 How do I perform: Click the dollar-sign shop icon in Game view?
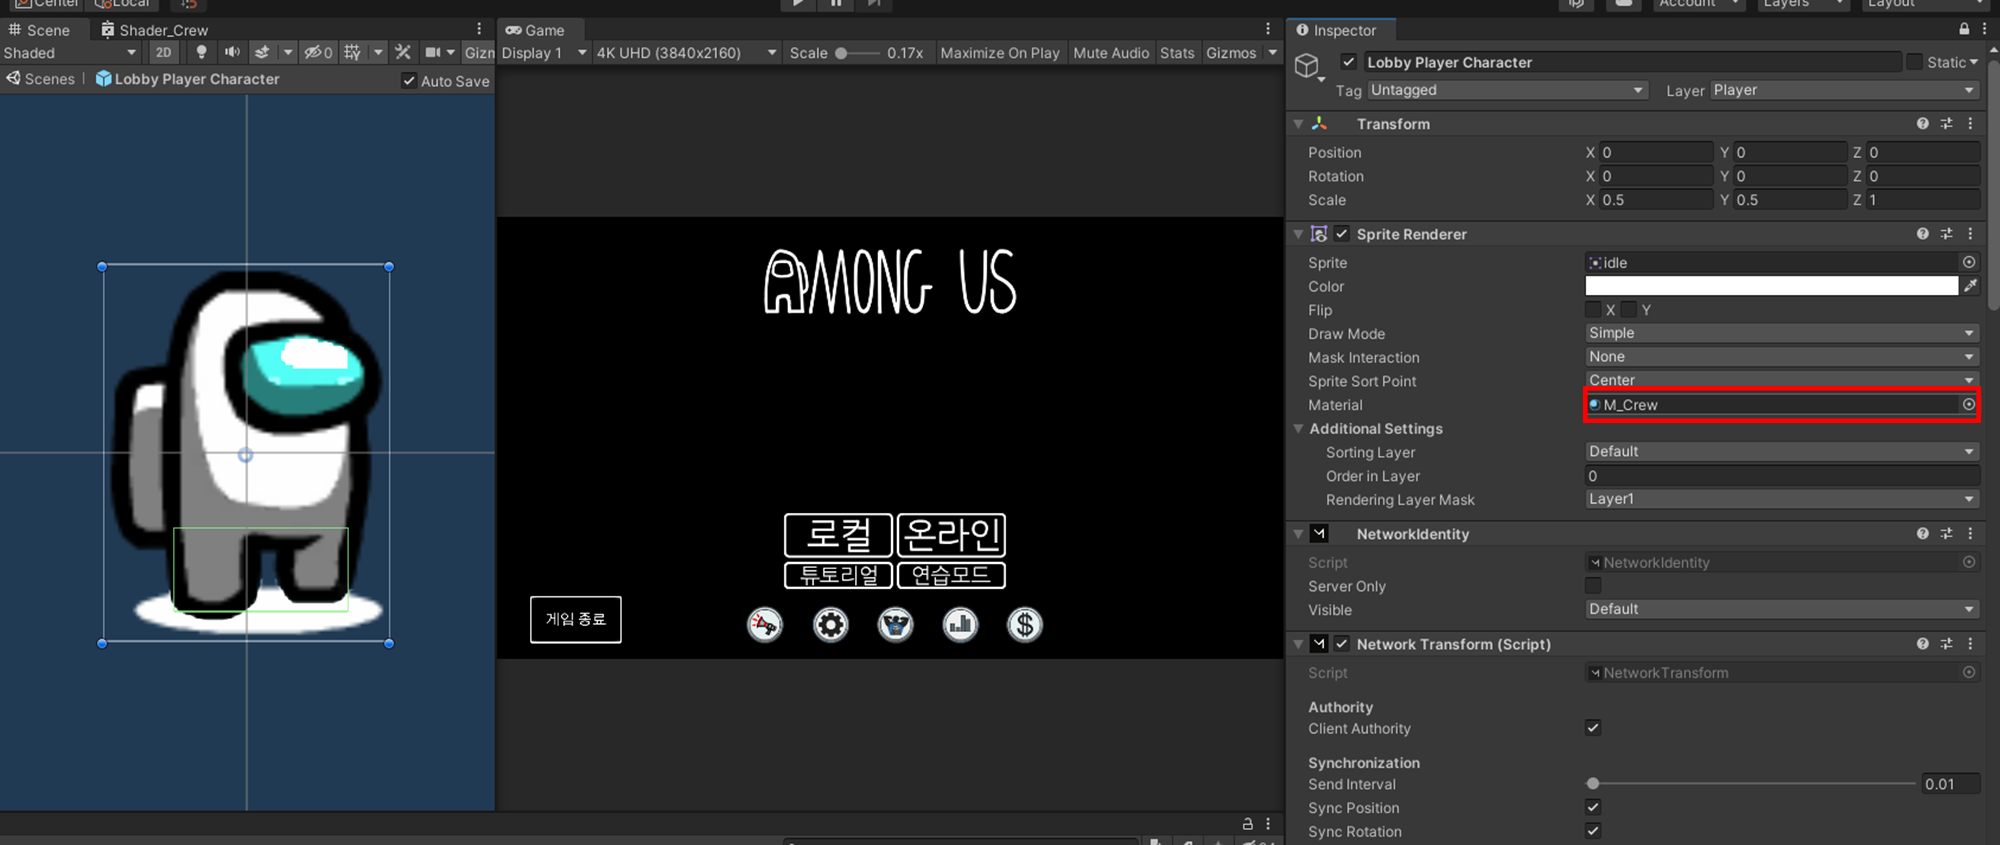1025,625
